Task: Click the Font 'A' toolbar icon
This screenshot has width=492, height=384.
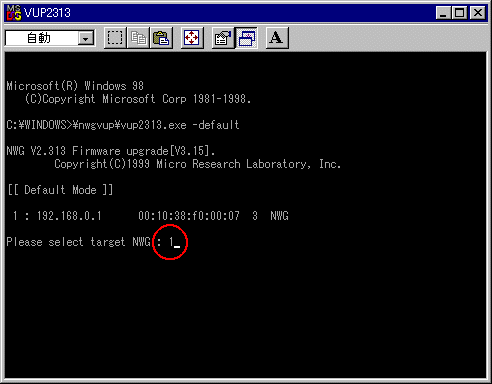Action: tap(277, 38)
